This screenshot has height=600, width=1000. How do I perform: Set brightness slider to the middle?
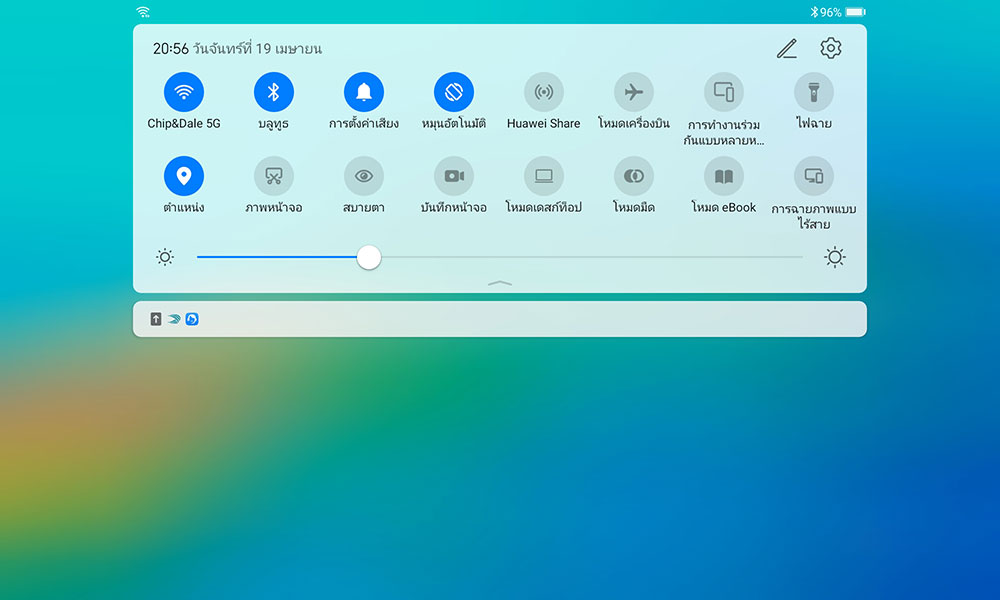click(x=500, y=257)
